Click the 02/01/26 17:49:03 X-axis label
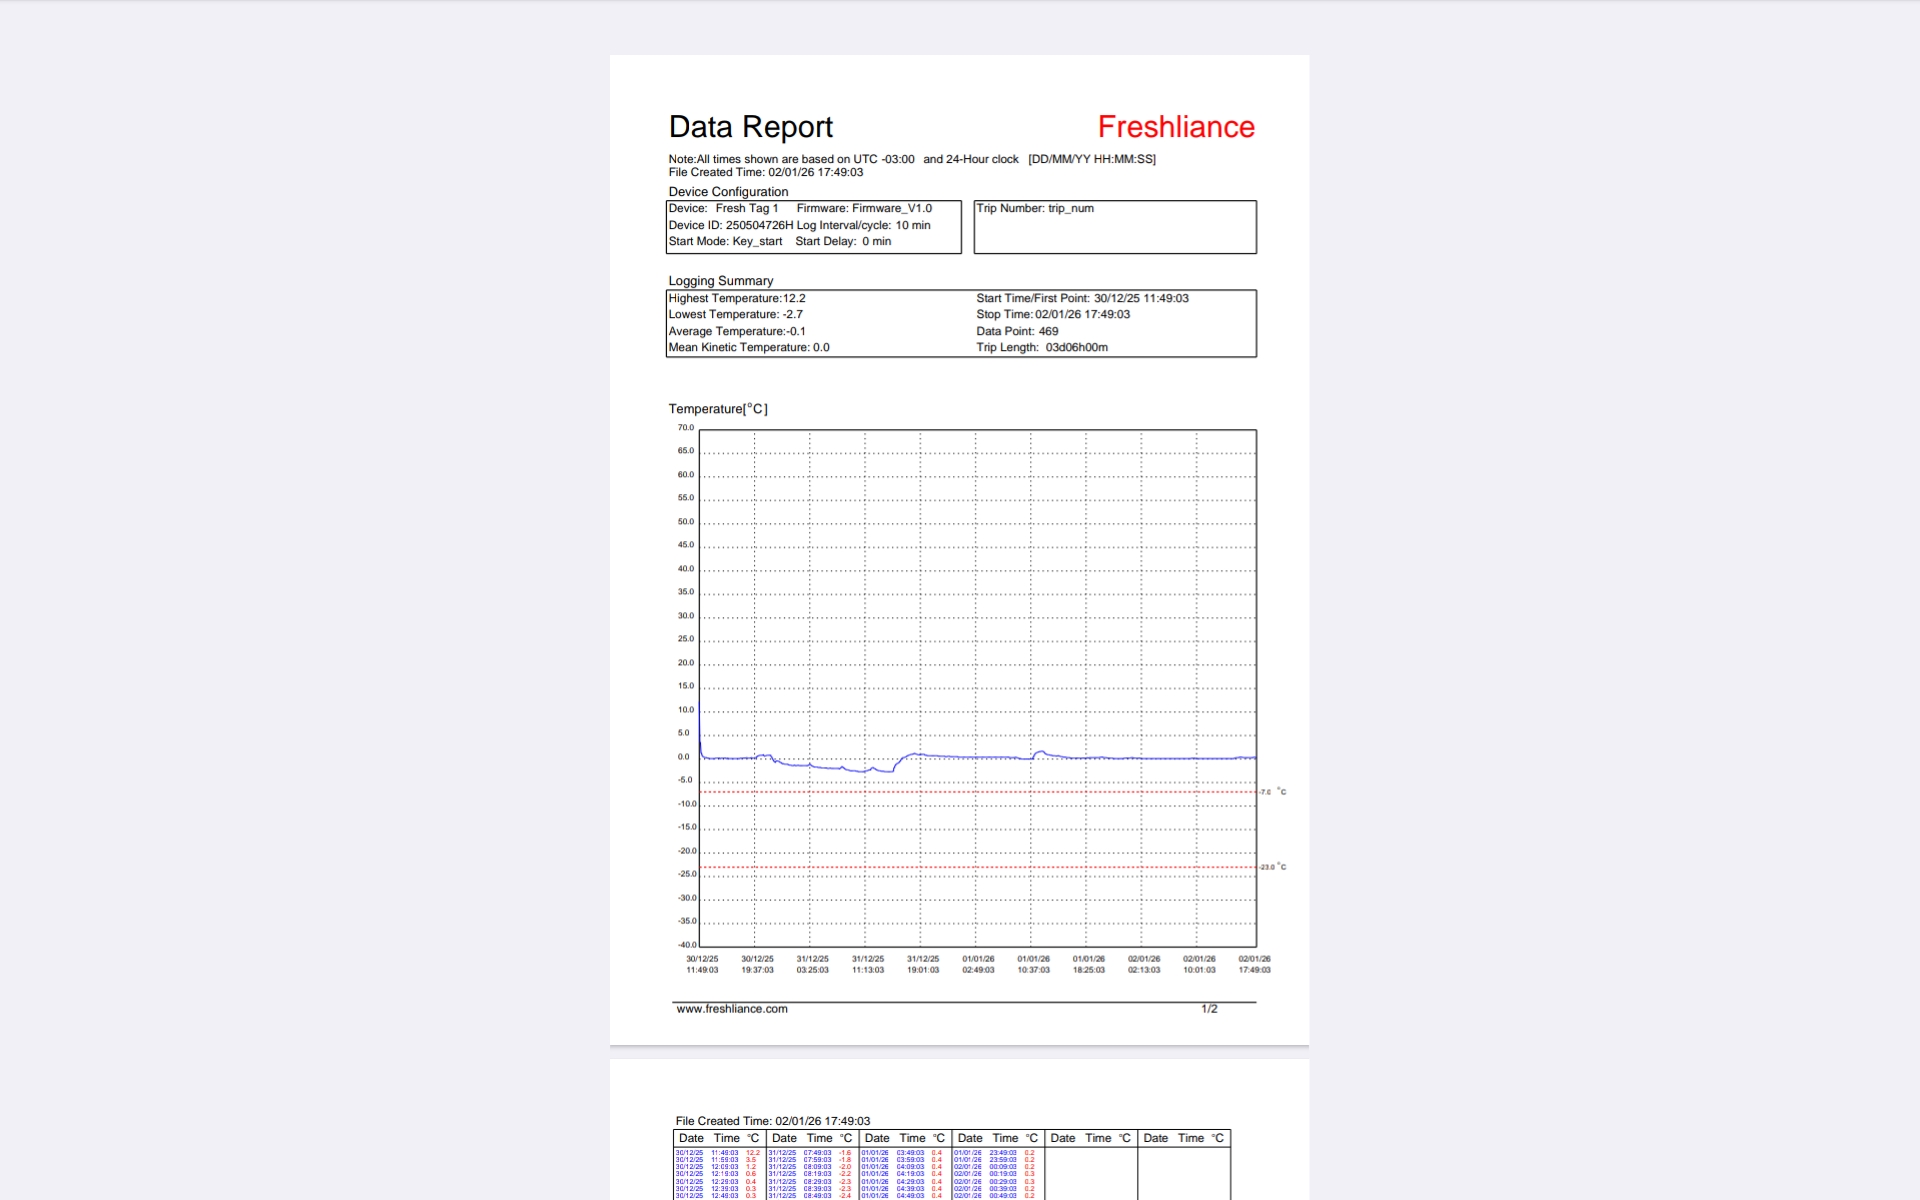1920x1200 pixels. click(1254, 964)
